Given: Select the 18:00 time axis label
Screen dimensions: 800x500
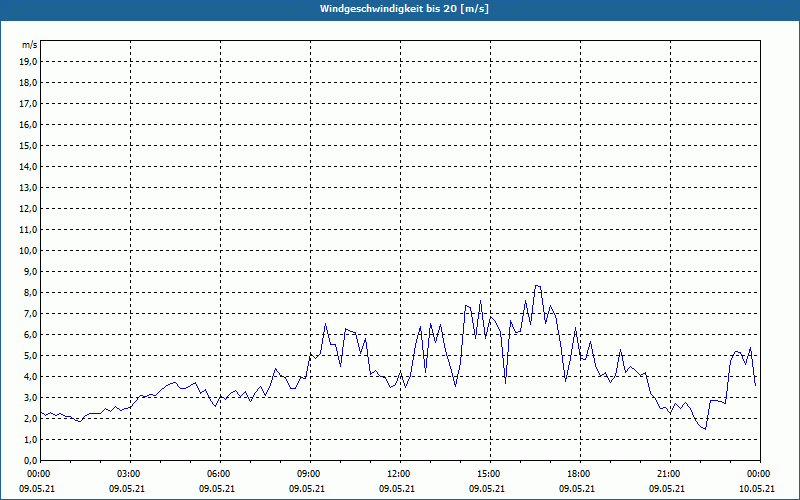Looking at the screenshot, I should click(579, 474).
